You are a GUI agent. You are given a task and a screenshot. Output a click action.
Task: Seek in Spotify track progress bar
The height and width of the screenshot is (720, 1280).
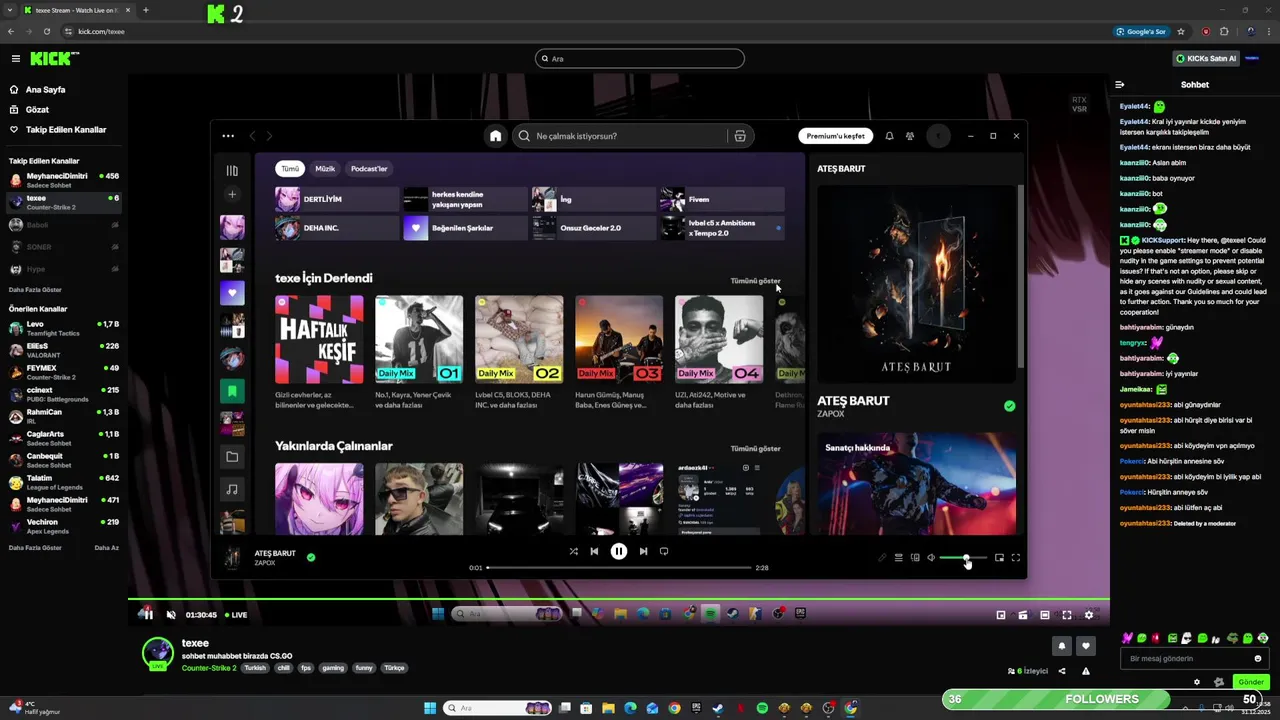click(x=619, y=567)
